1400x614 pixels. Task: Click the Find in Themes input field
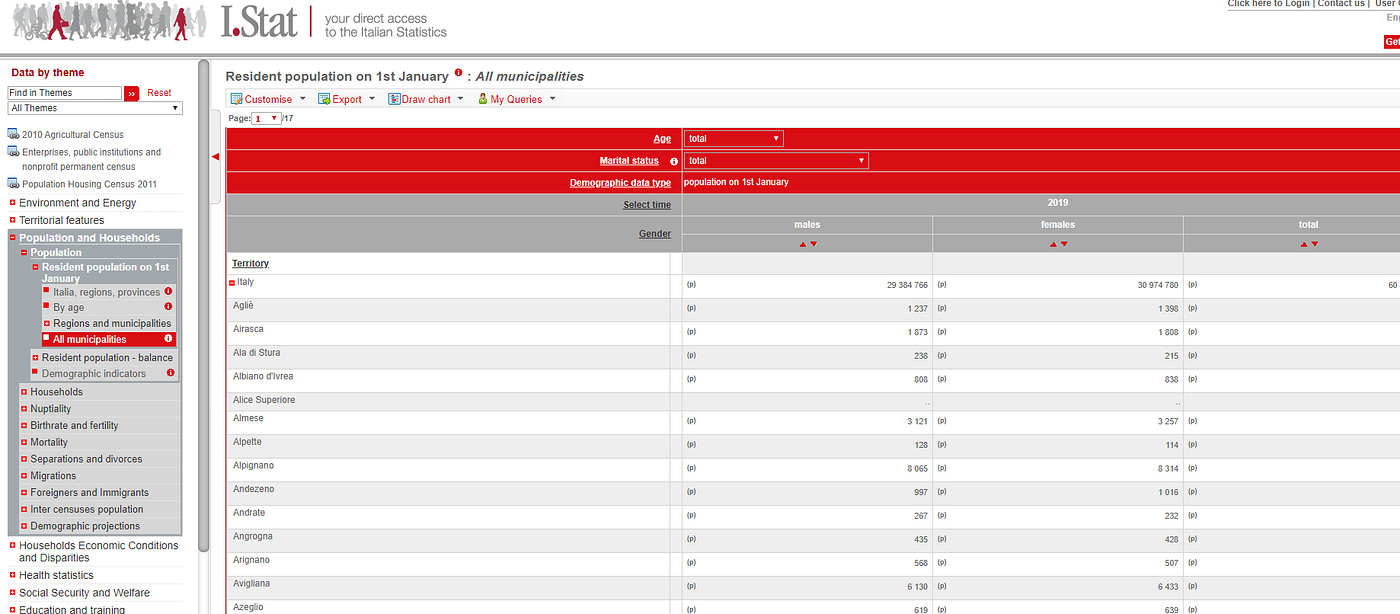[x=64, y=93]
